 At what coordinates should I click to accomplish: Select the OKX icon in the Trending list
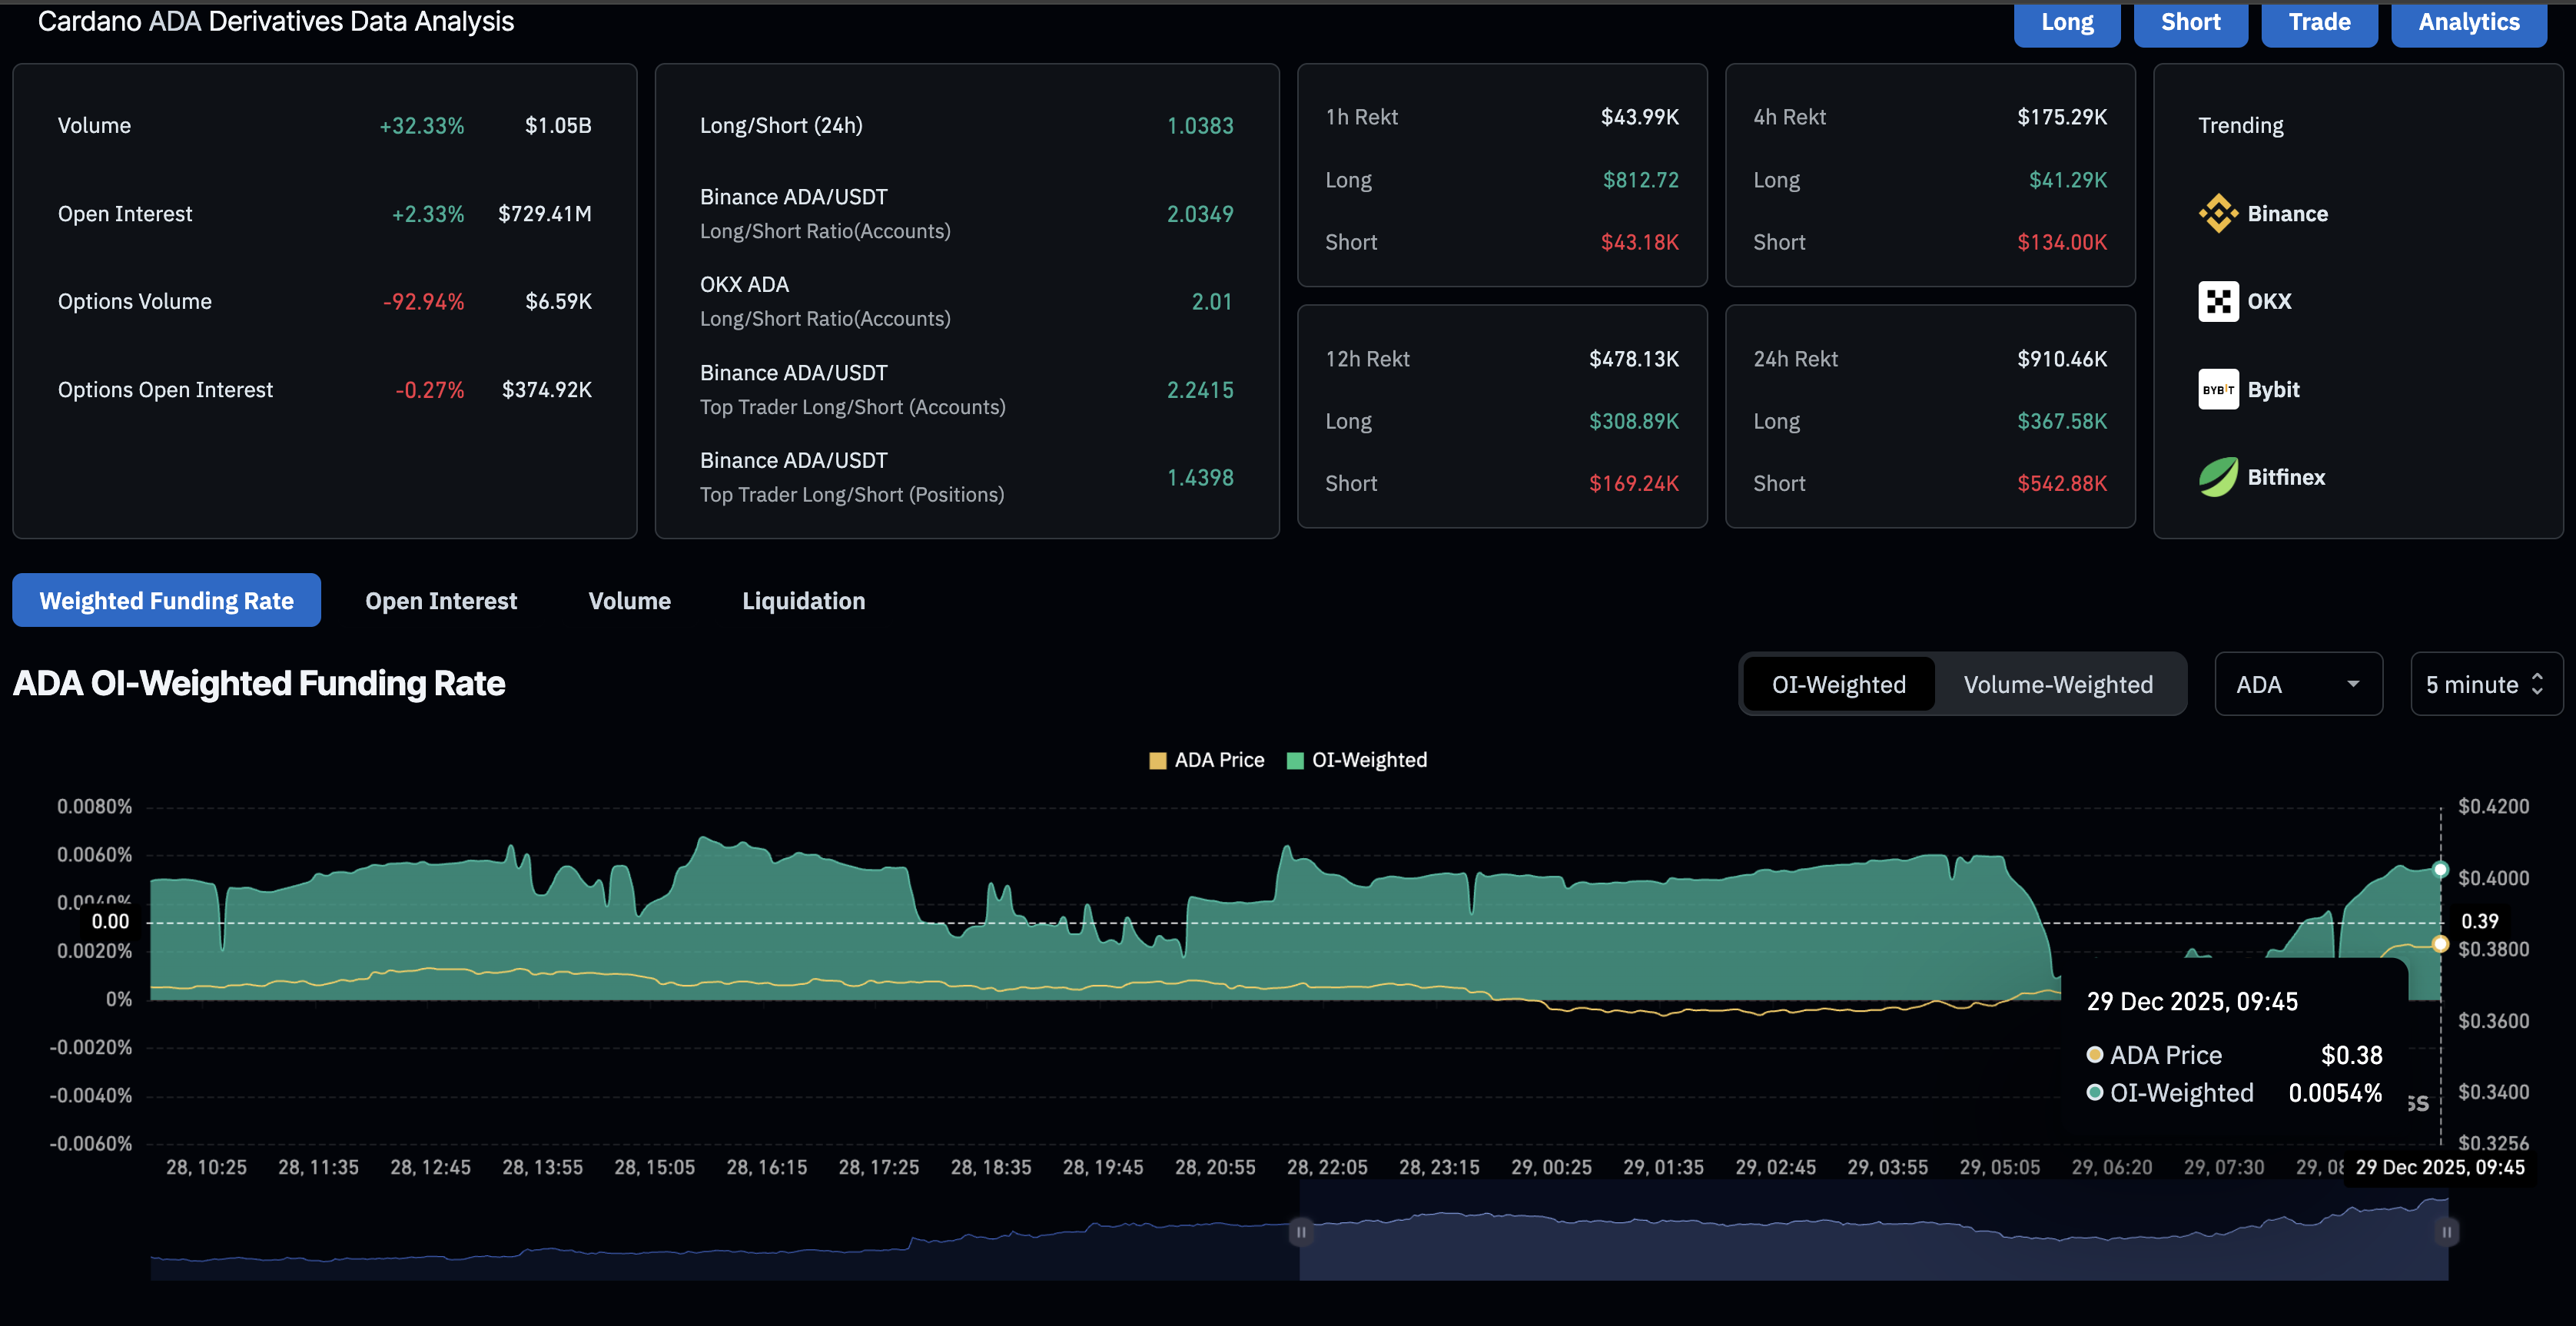coord(2218,300)
